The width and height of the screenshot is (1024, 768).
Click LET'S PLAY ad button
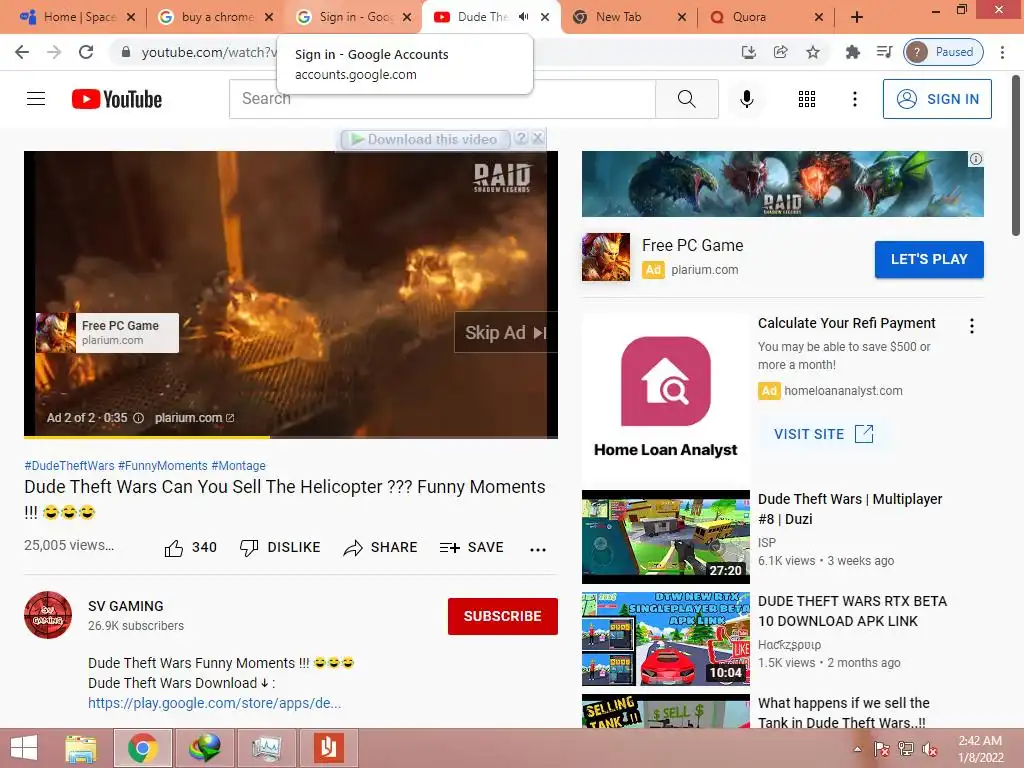929,259
